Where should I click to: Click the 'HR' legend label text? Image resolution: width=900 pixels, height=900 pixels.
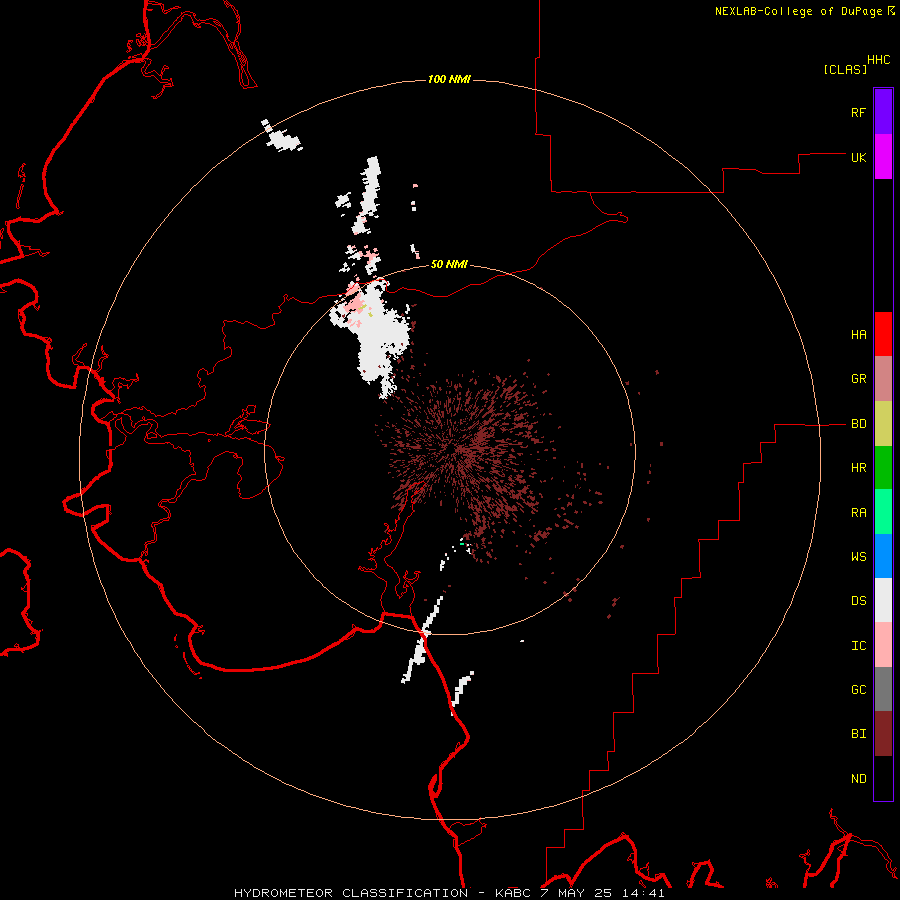click(858, 468)
